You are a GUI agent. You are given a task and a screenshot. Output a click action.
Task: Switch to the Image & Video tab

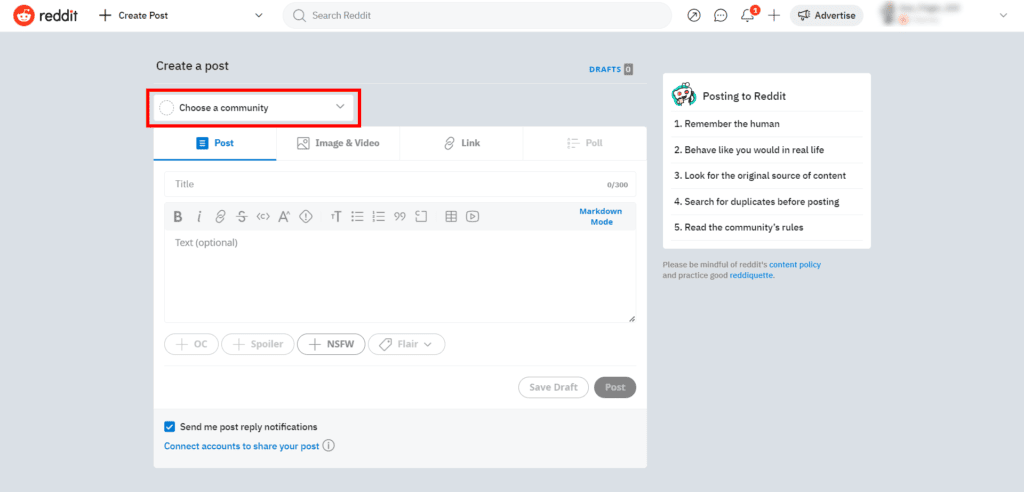pyautogui.click(x=338, y=143)
